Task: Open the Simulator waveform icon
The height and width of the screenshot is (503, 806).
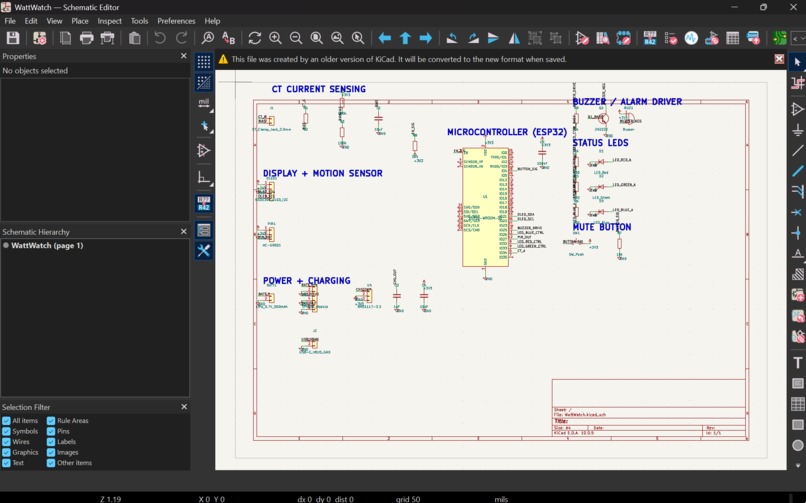Action: [x=691, y=38]
